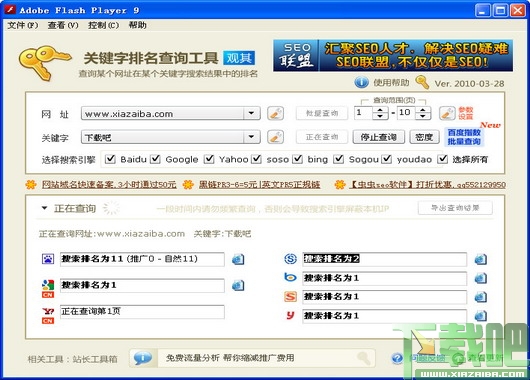Screen dimensions: 530x380
Task: Click the 站长工具箱 related tools link
Action: (95, 359)
